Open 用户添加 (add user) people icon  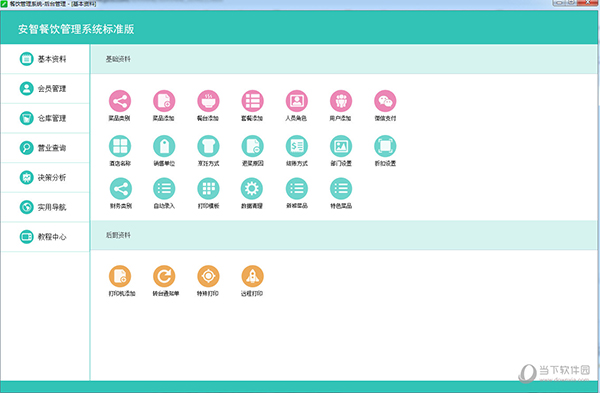(341, 101)
